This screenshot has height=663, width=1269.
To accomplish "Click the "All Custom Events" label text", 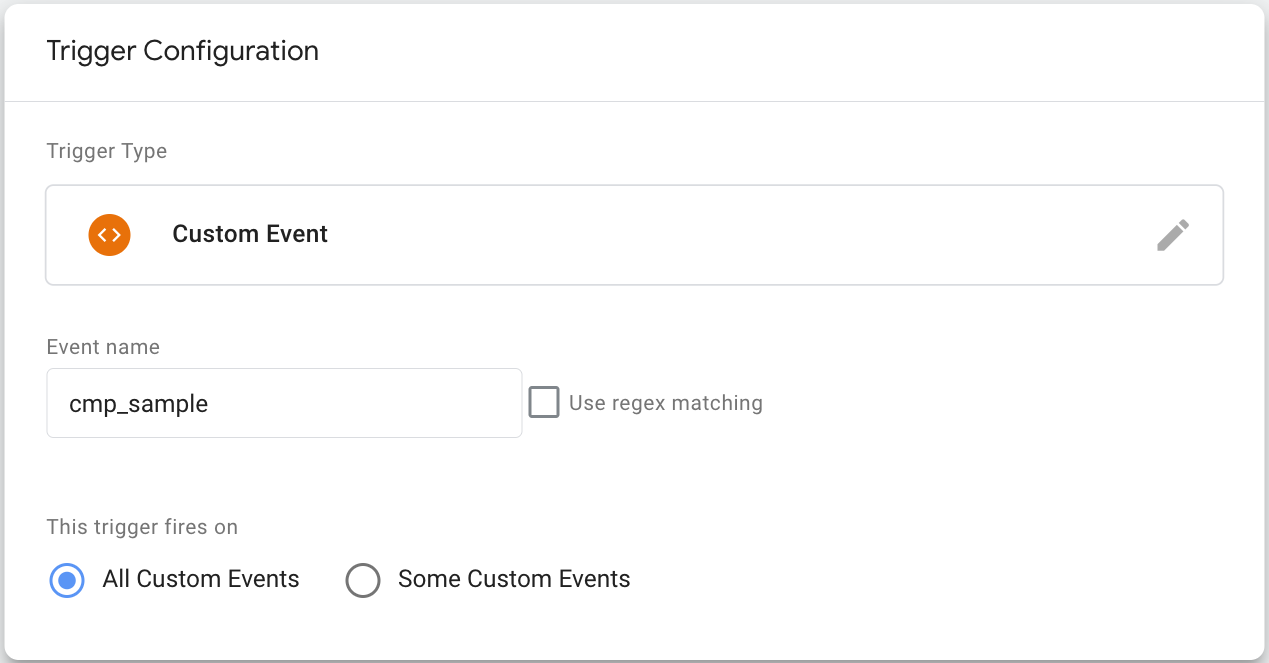I will pyautogui.click(x=201, y=579).
